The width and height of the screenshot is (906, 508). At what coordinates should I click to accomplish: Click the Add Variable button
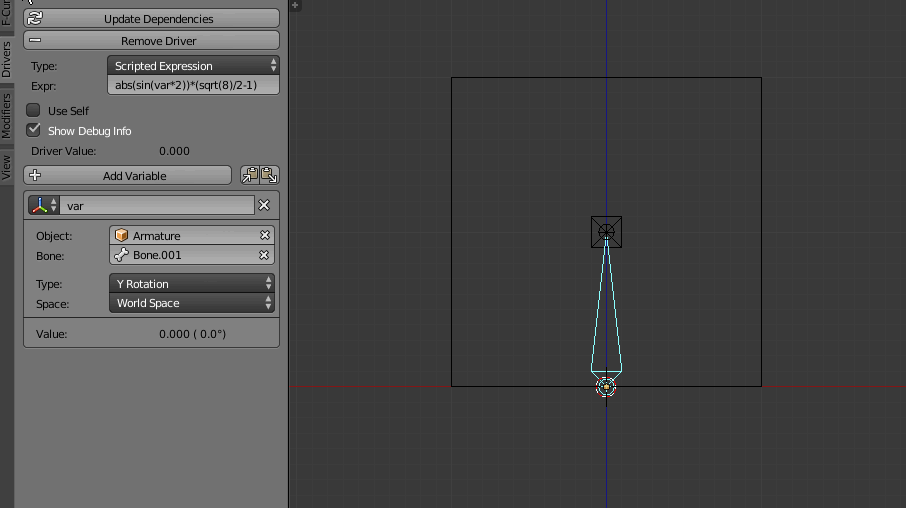(127, 175)
